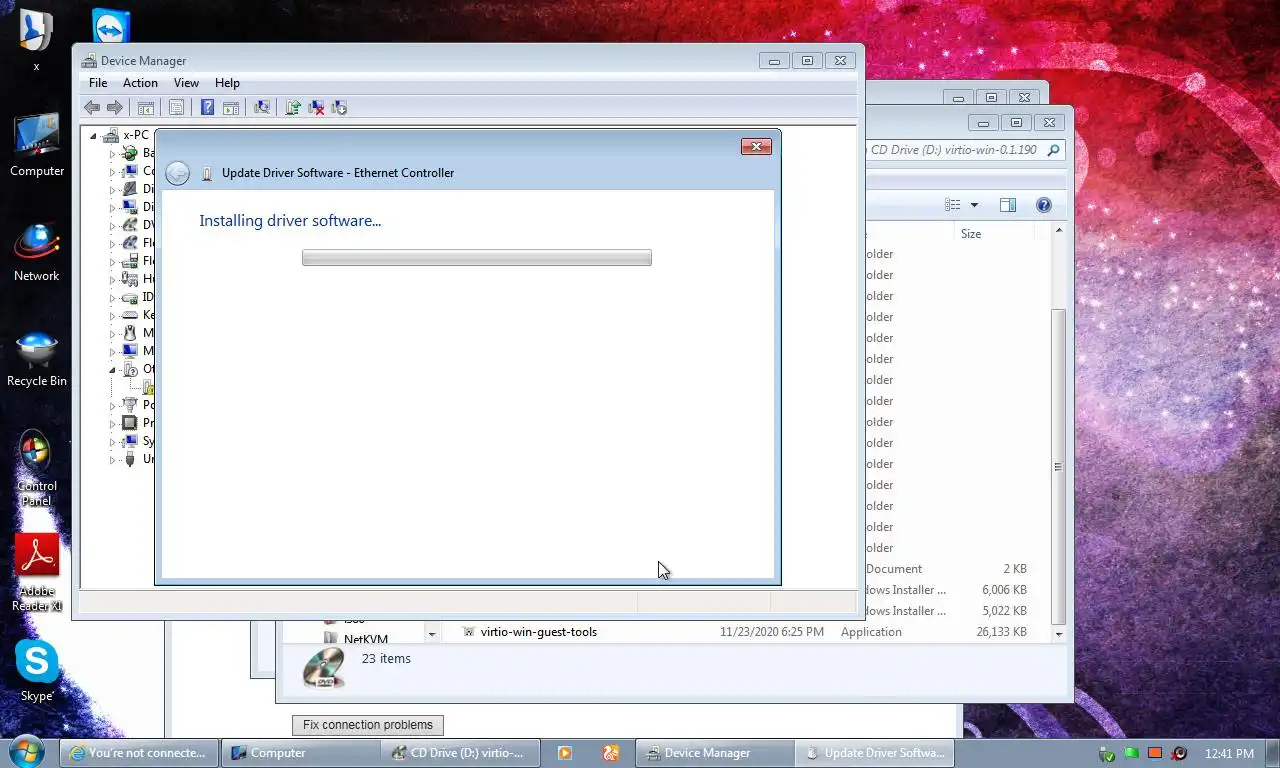Viewport: 1280px width, 768px height.
Task: Collapse the x-PC root node
Action: click(x=94, y=136)
